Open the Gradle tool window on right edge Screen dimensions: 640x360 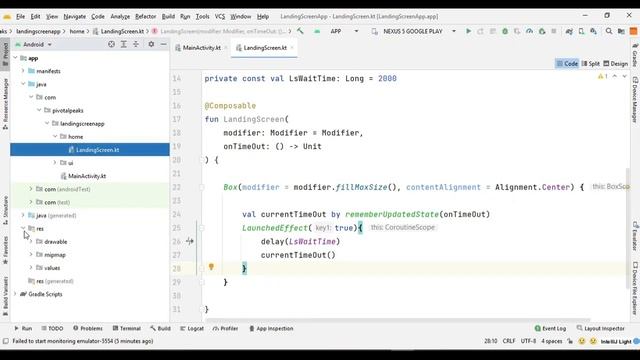635,55
